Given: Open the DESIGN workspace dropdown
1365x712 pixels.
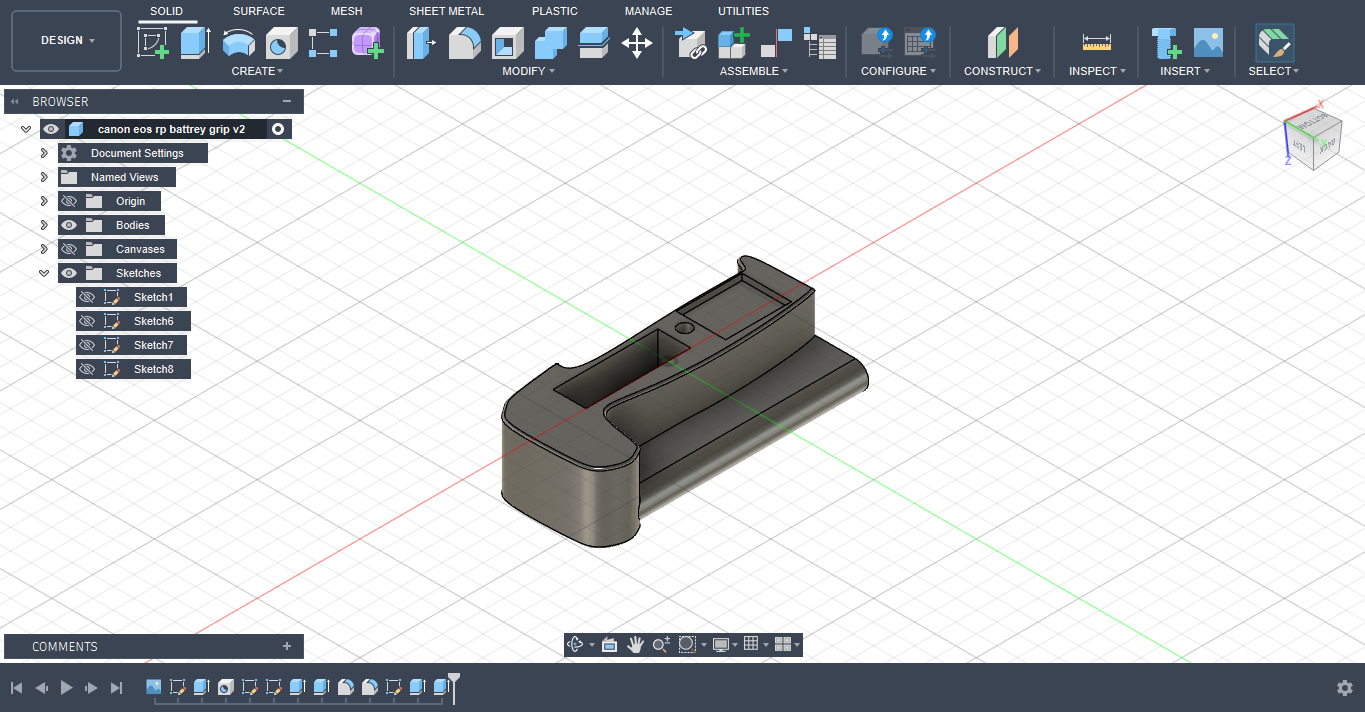Looking at the screenshot, I should pos(67,41).
